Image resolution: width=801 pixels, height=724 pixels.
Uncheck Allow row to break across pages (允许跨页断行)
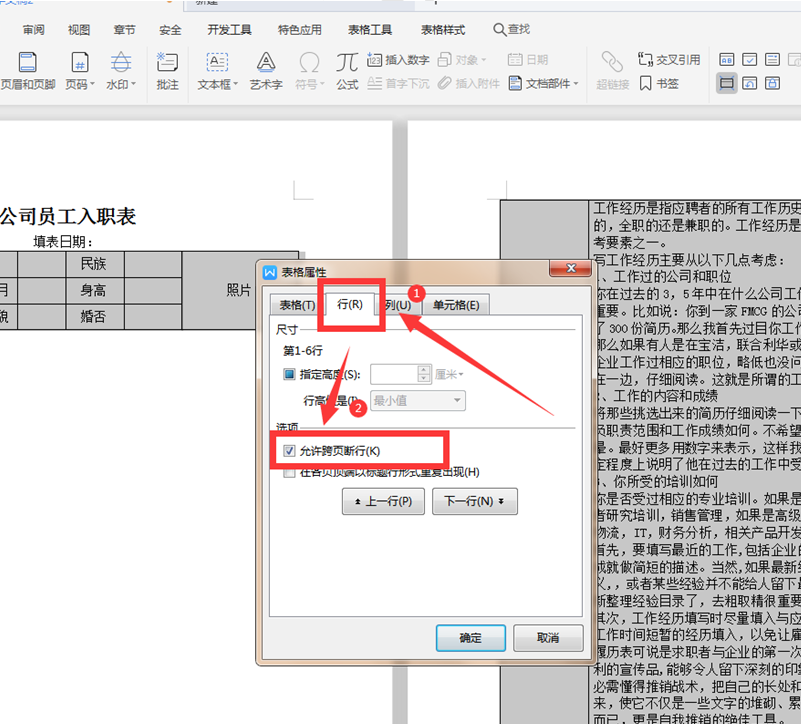(x=289, y=451)
